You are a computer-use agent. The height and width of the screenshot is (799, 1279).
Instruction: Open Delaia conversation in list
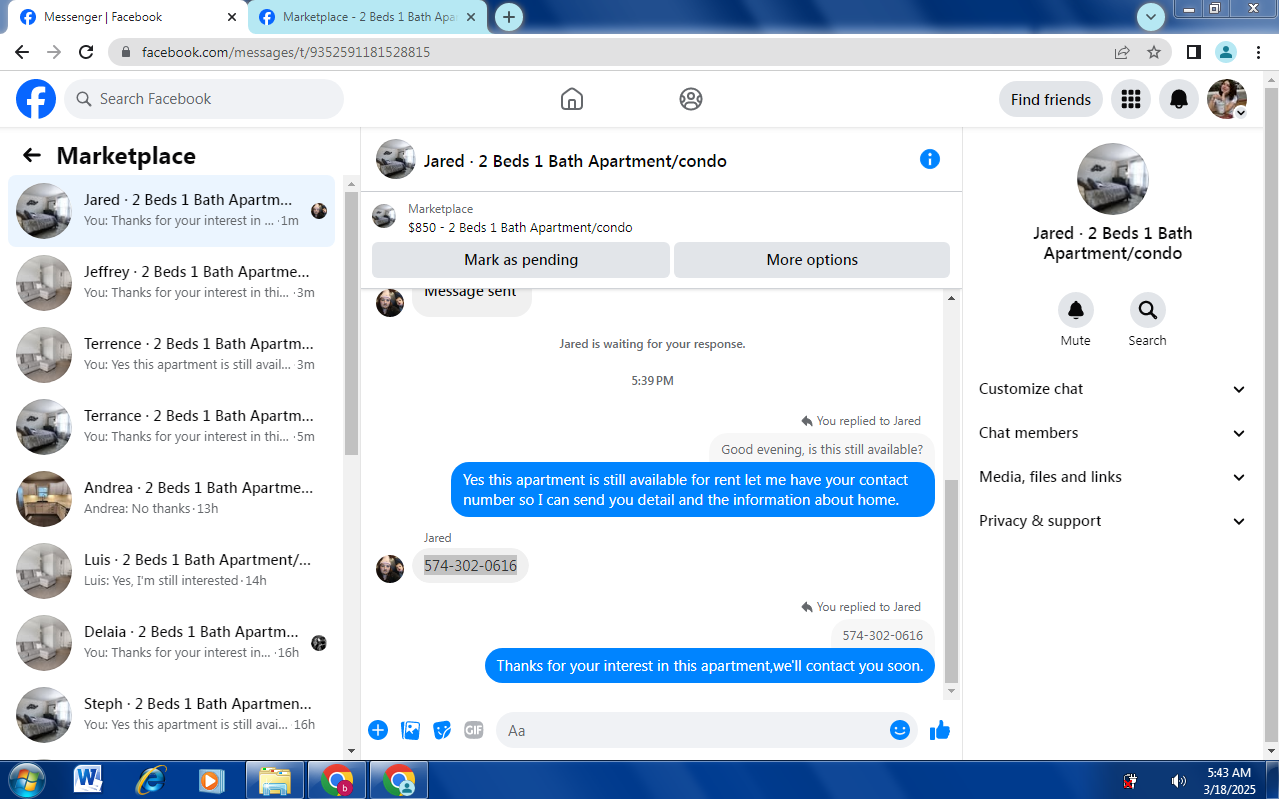[171, 642]
